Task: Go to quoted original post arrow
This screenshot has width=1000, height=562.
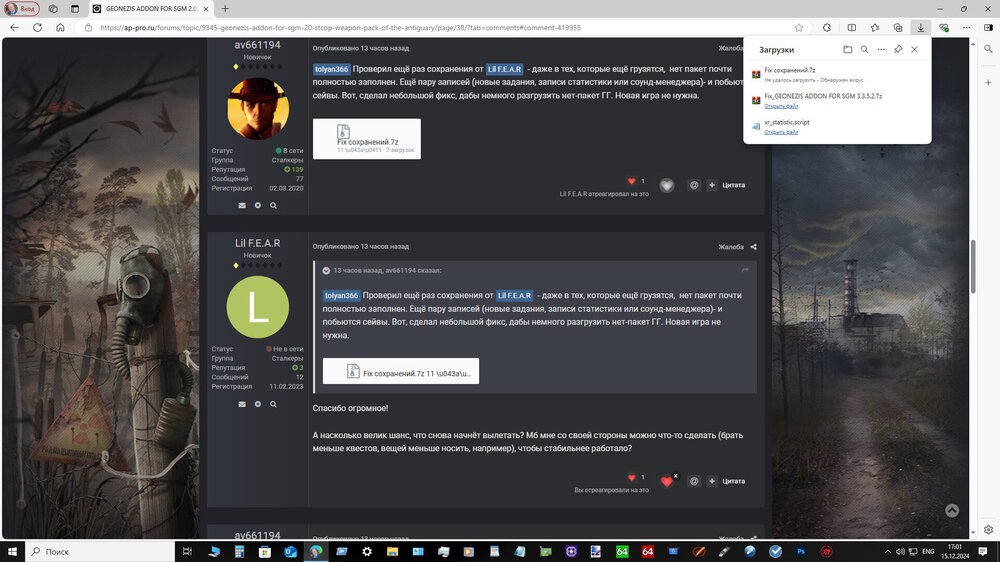Action: (x=745, y=270)
